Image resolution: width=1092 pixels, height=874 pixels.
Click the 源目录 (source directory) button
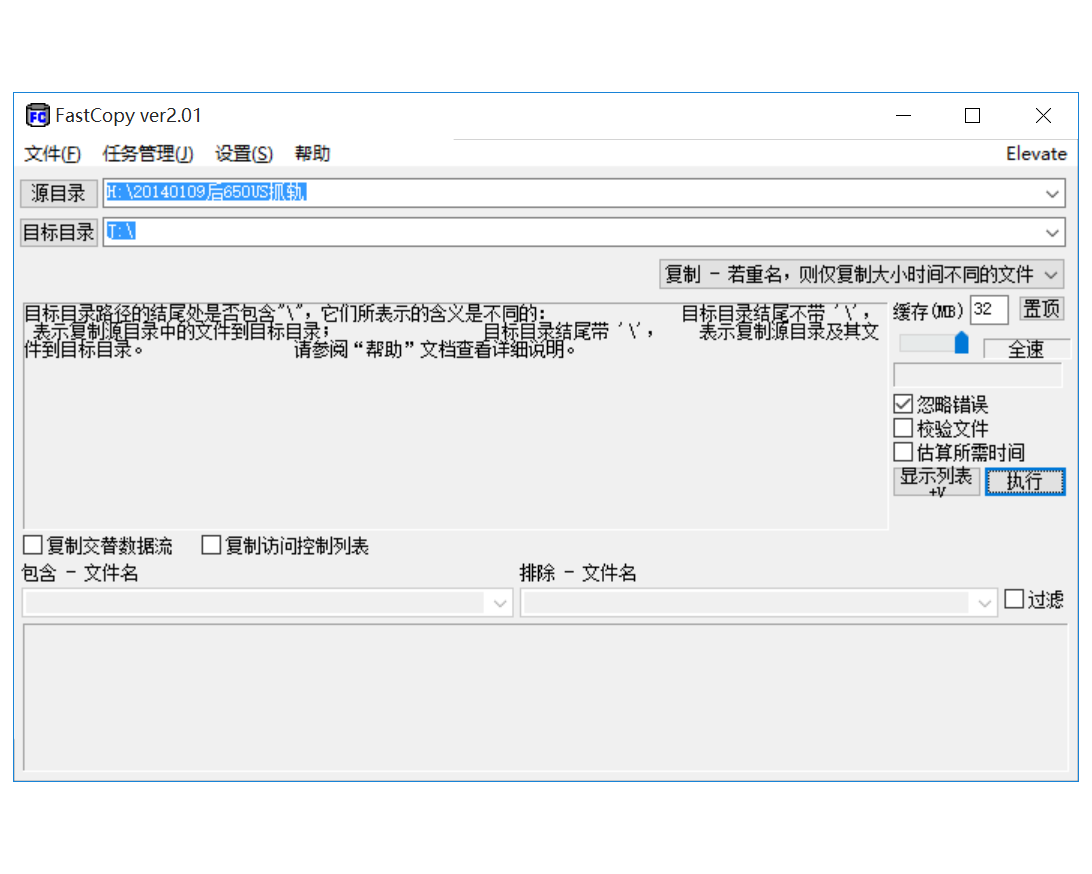(57, 193)
